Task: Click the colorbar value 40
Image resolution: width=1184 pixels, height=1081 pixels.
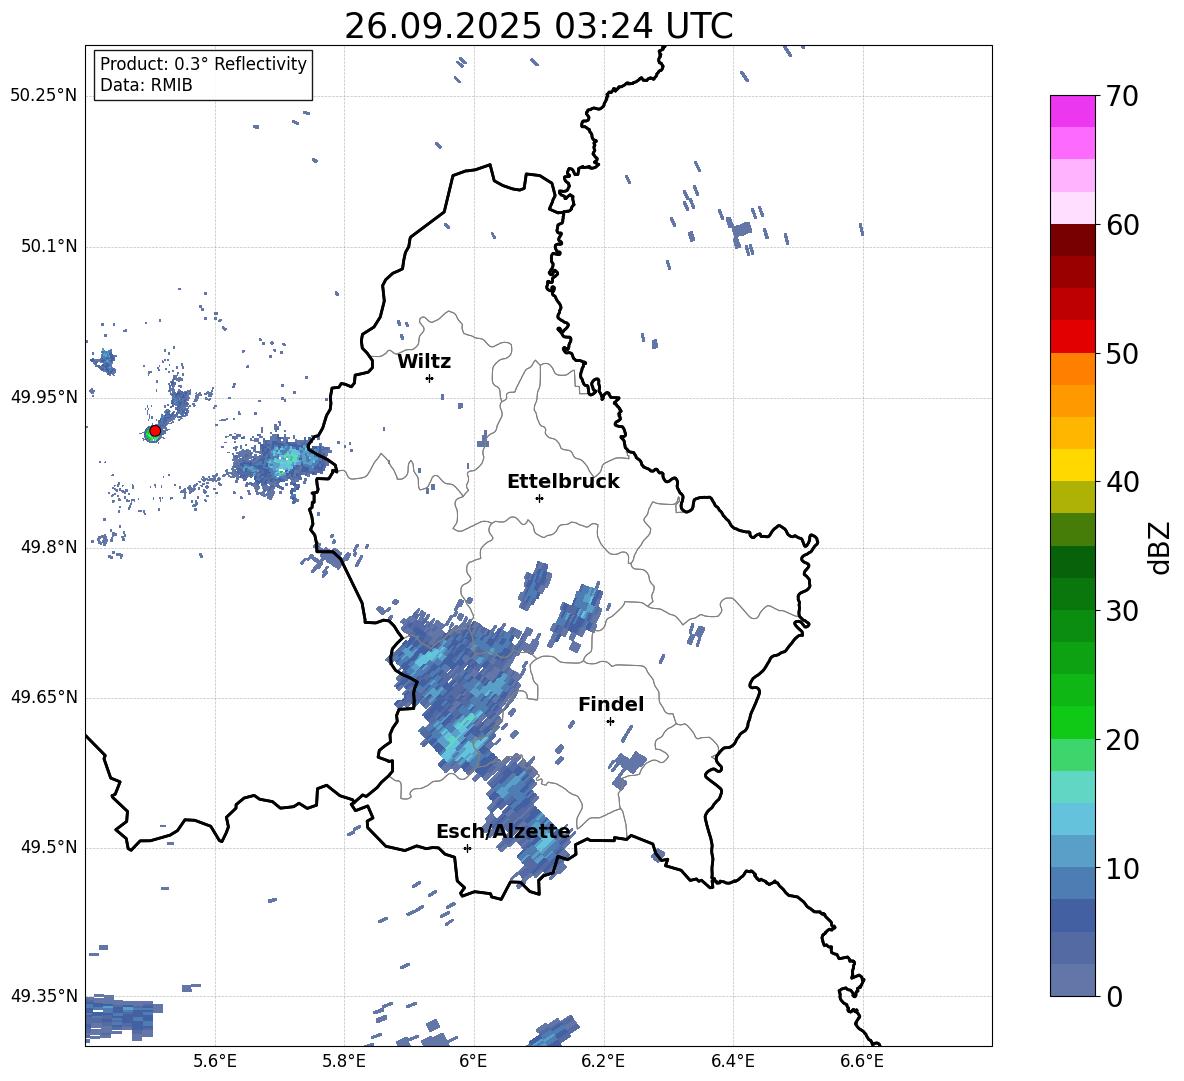Action: click(x=1122, y=482)
